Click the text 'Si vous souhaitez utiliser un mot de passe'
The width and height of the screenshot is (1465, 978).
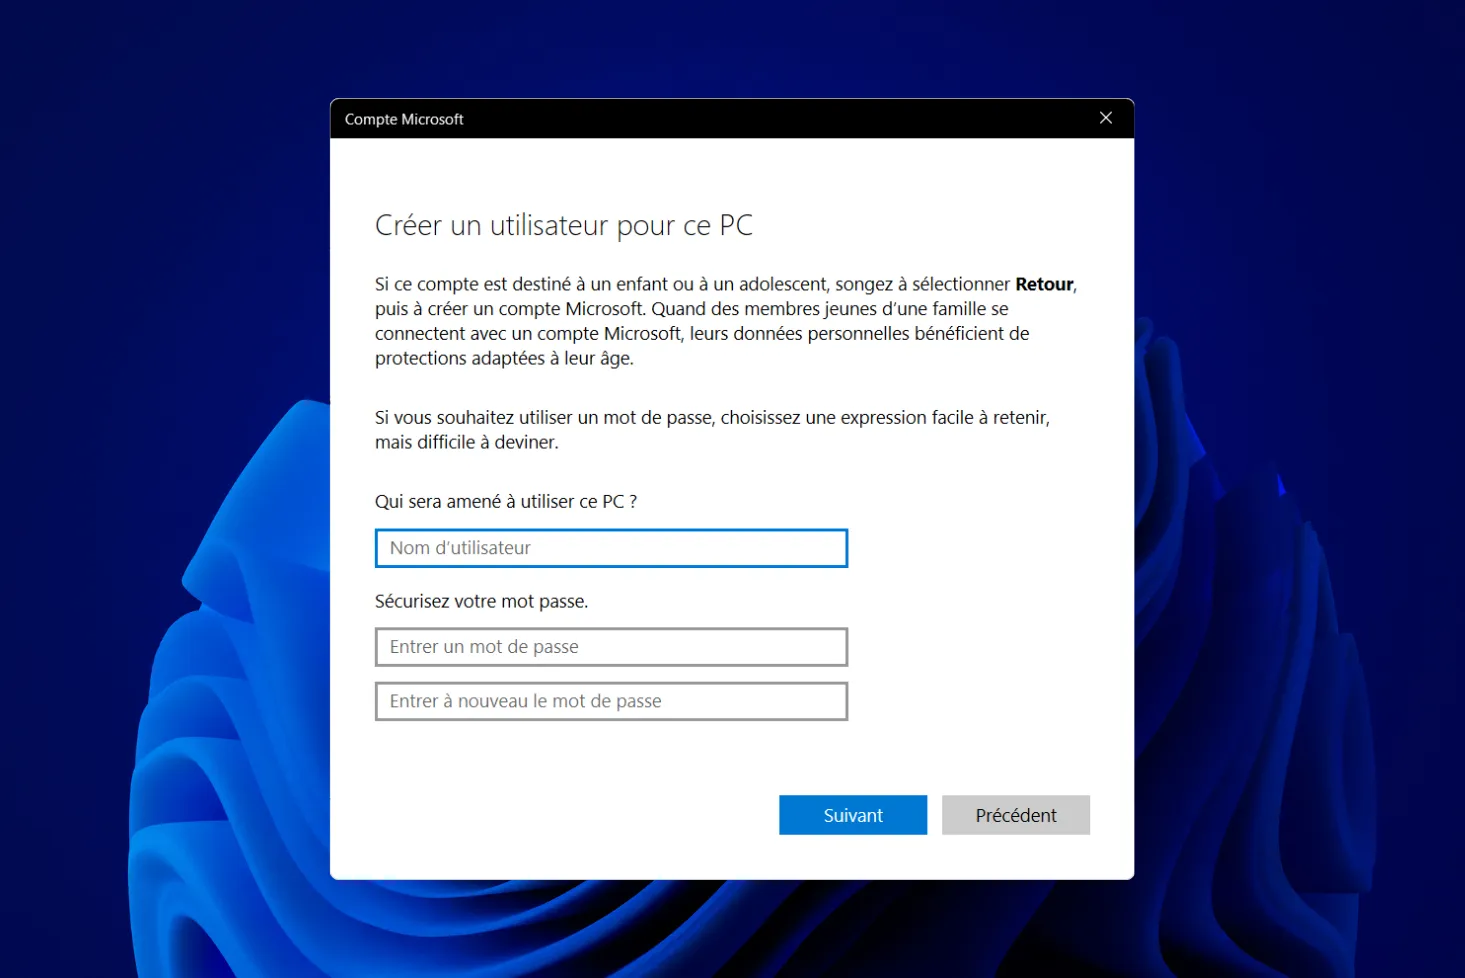[x=545, y=418]
